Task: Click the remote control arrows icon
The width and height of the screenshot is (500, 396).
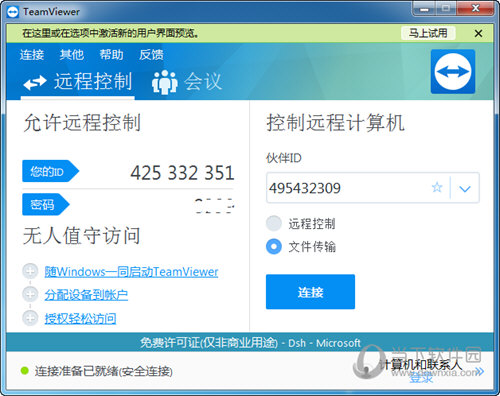Action: click(x=35, y=83)
